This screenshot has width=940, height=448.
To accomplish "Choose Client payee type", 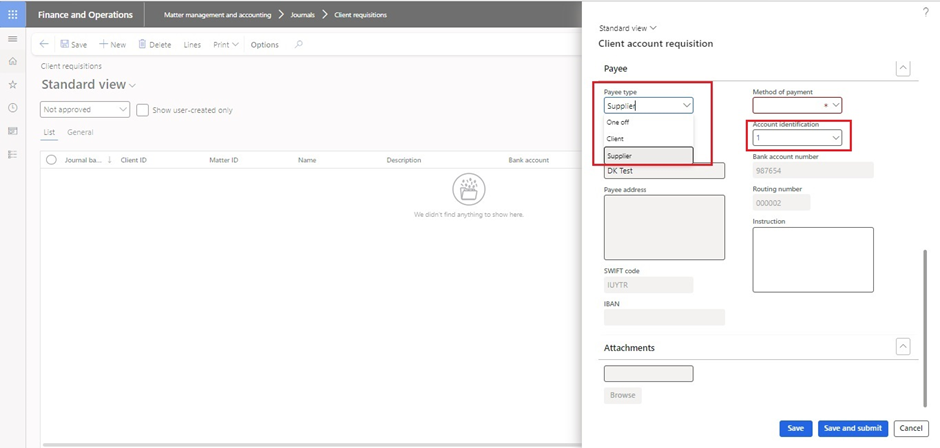I will pyautogui.click(x=649, y=139).
